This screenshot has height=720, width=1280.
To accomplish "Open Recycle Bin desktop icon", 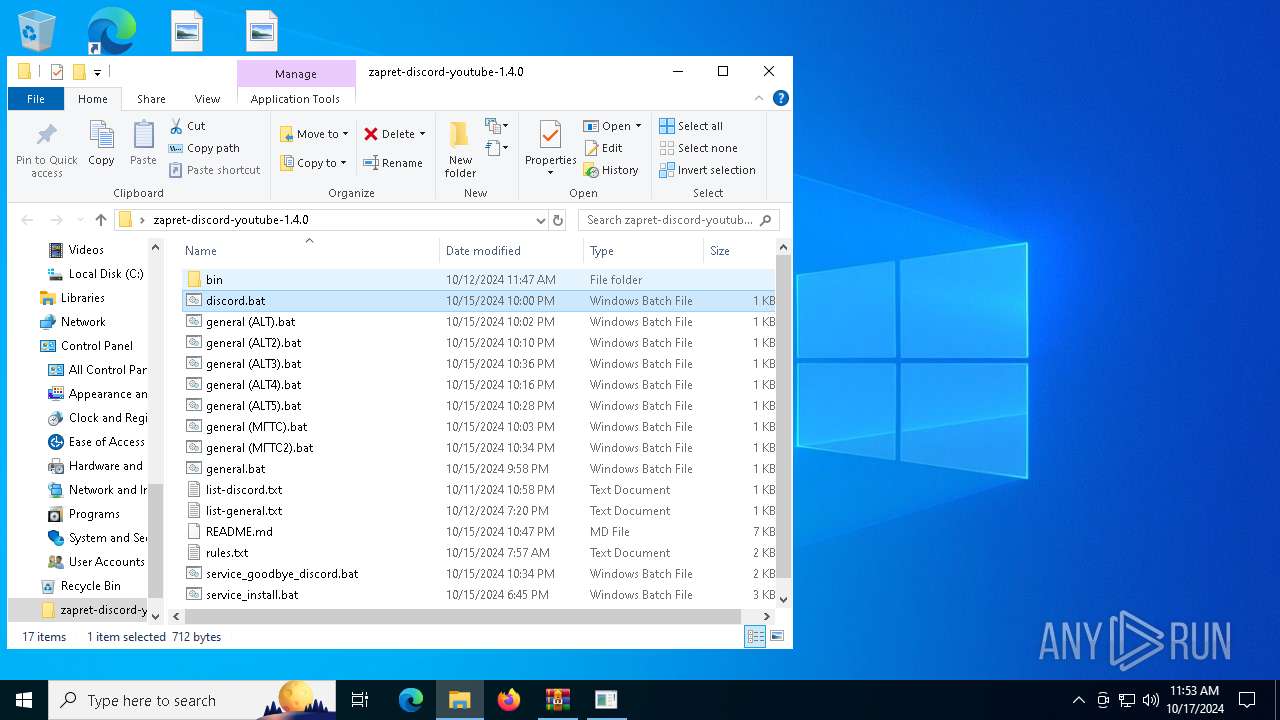I will 37,30.
